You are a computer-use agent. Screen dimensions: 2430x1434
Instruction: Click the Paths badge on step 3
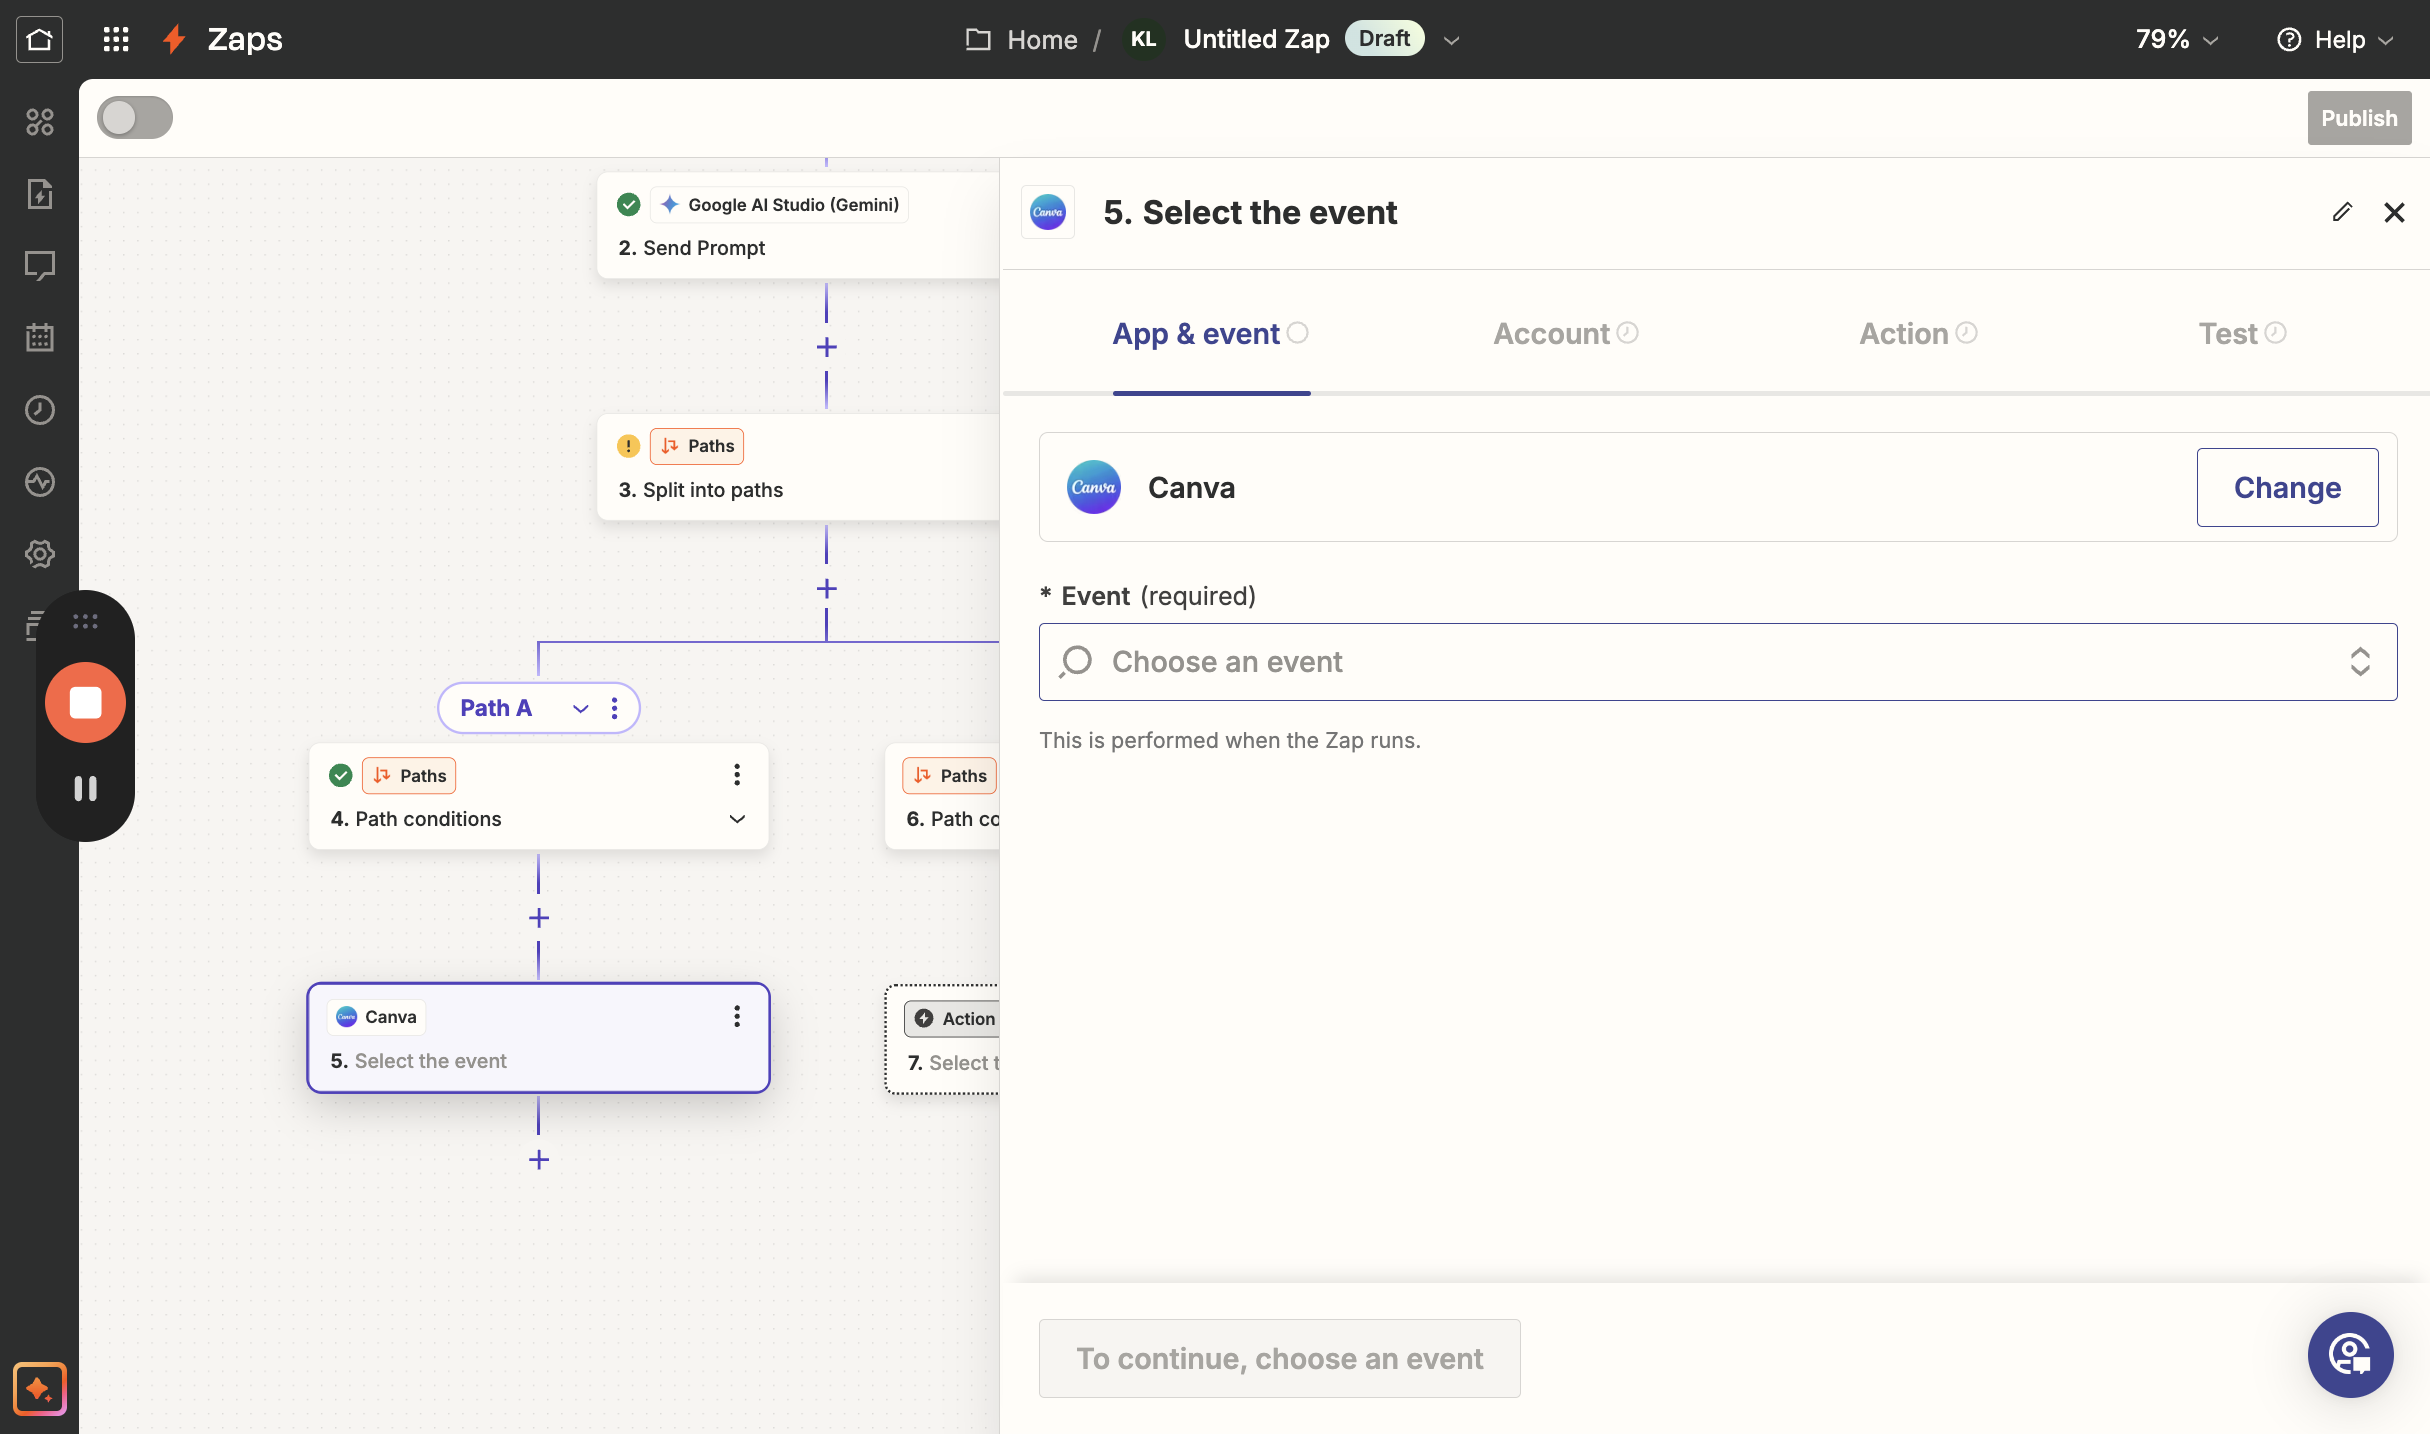(697, 446)
